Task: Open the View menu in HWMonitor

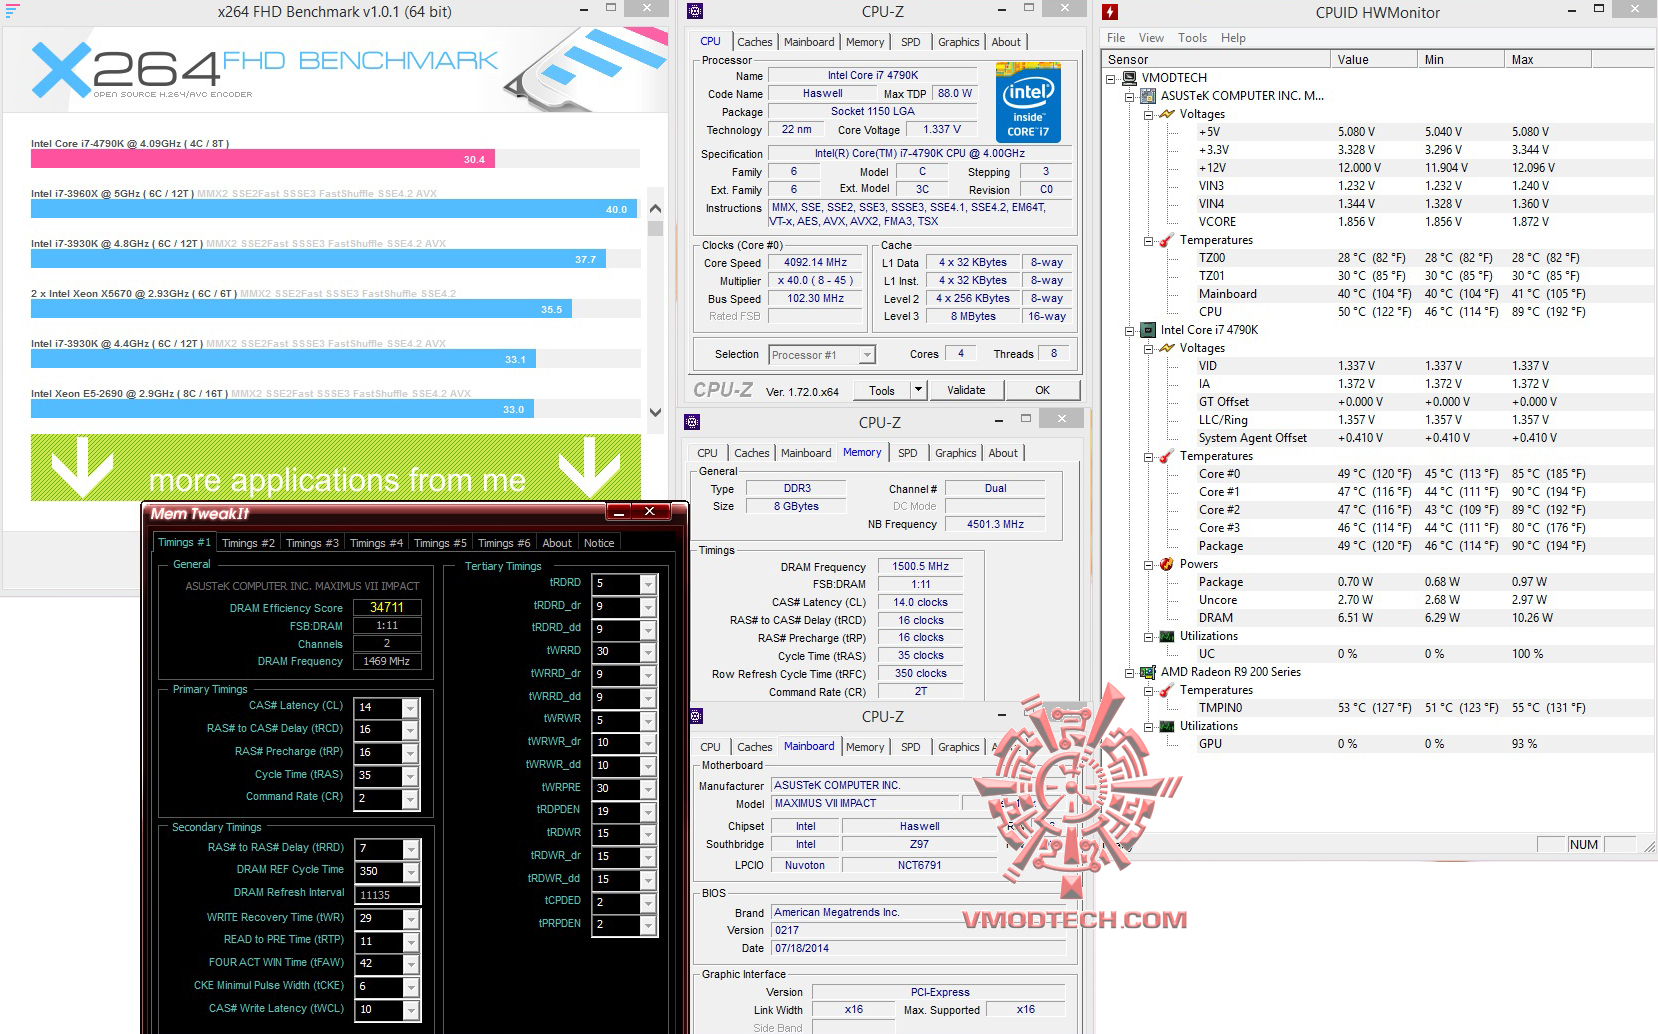Action: pos(1151,38)
